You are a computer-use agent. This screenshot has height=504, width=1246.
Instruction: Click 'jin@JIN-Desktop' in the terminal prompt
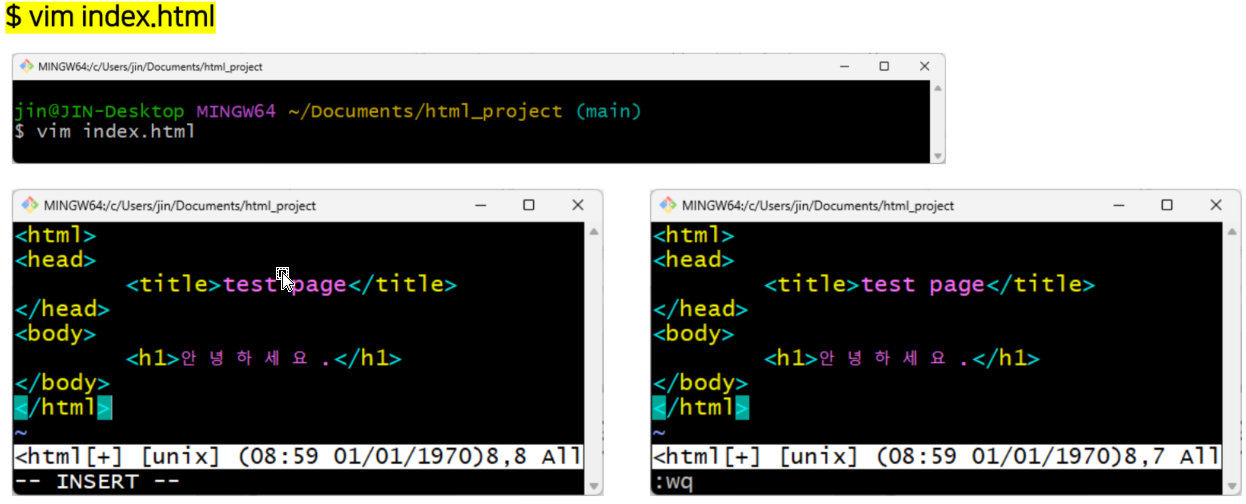click(100, 111)
